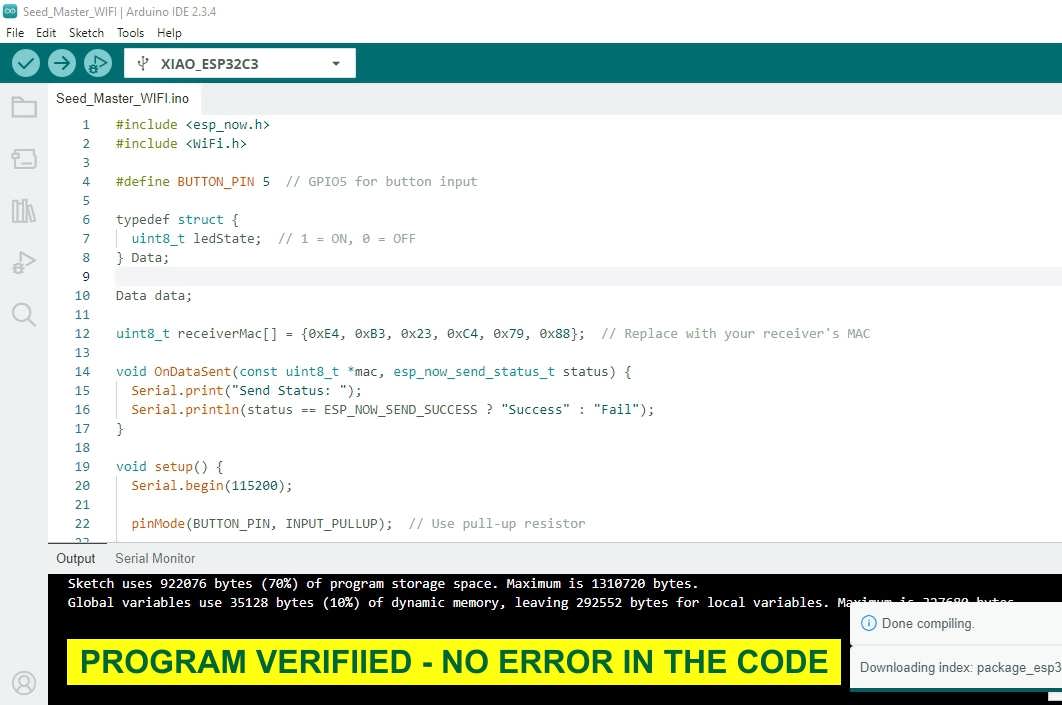Start debugging with the Debug toolbar button
The image size is (1062, 705).
[x=98, y=64]
